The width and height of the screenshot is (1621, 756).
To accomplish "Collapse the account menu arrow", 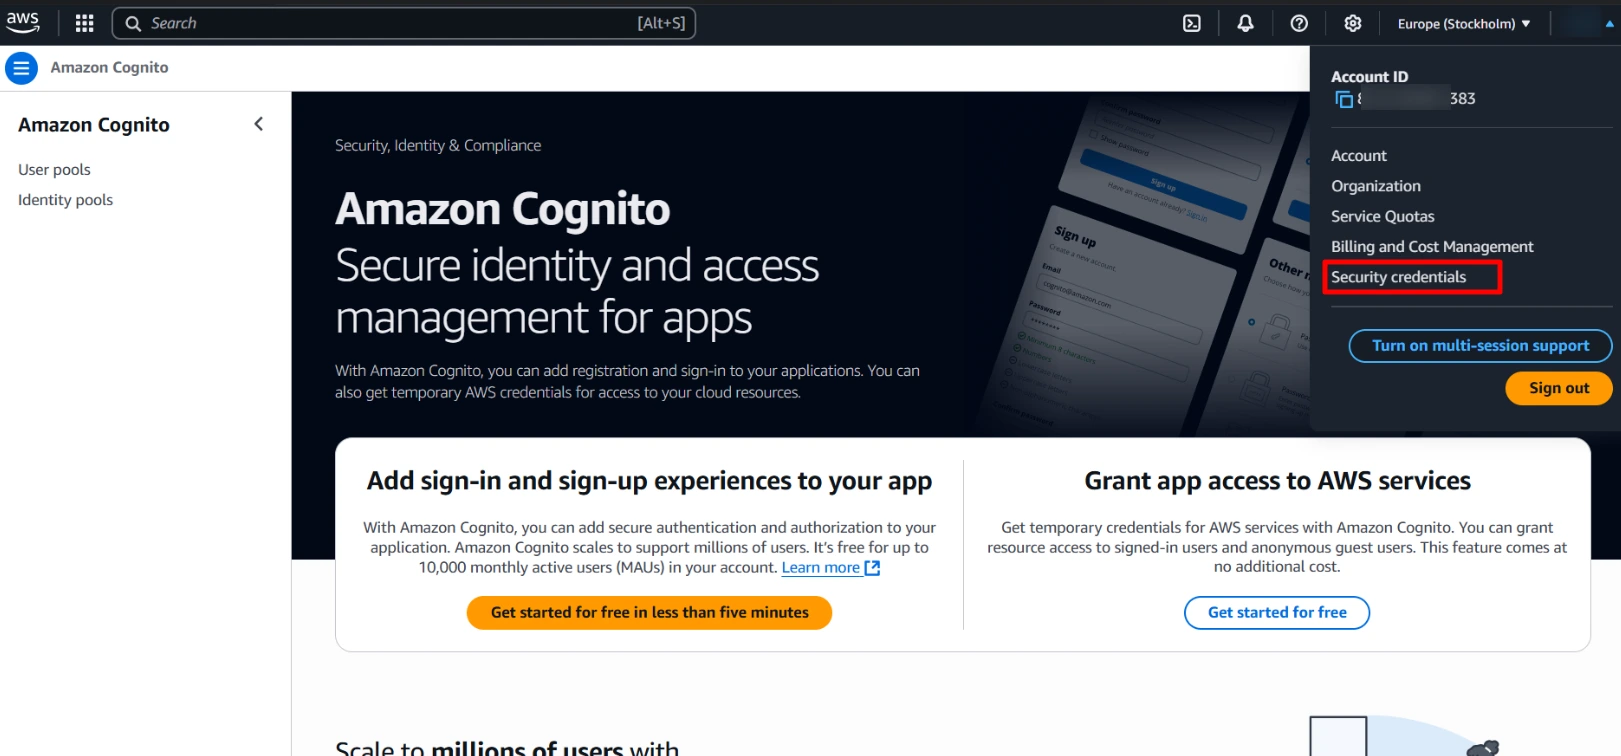I will (1609, 24).
